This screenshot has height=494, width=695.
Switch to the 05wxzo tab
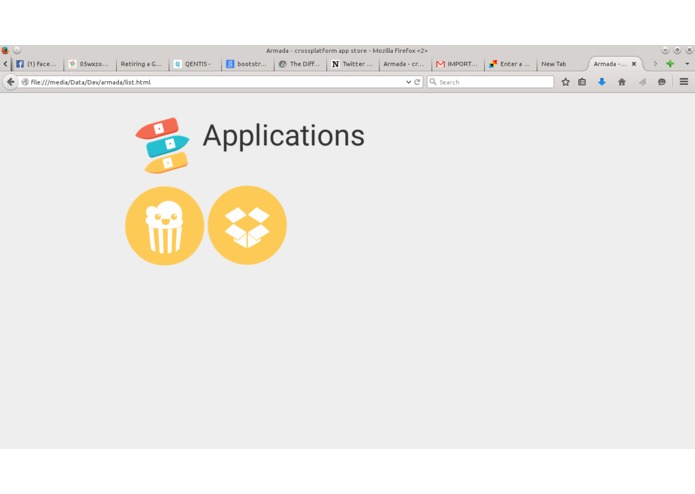click(90, 64)
